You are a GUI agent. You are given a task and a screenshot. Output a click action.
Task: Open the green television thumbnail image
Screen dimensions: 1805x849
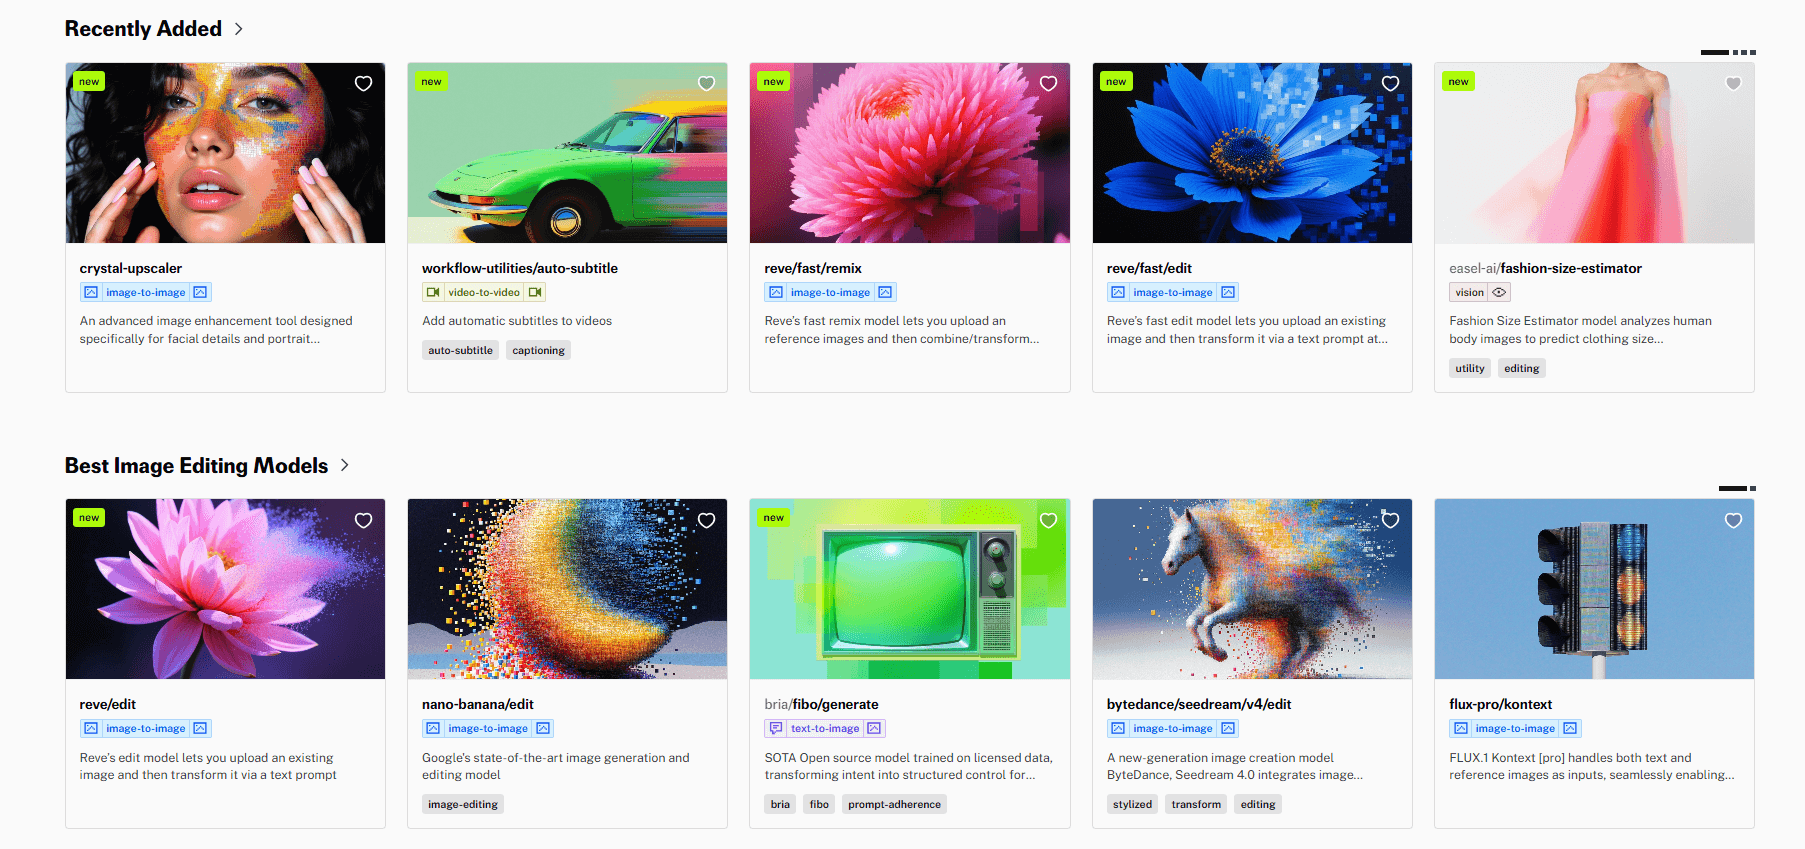(909, 589)
